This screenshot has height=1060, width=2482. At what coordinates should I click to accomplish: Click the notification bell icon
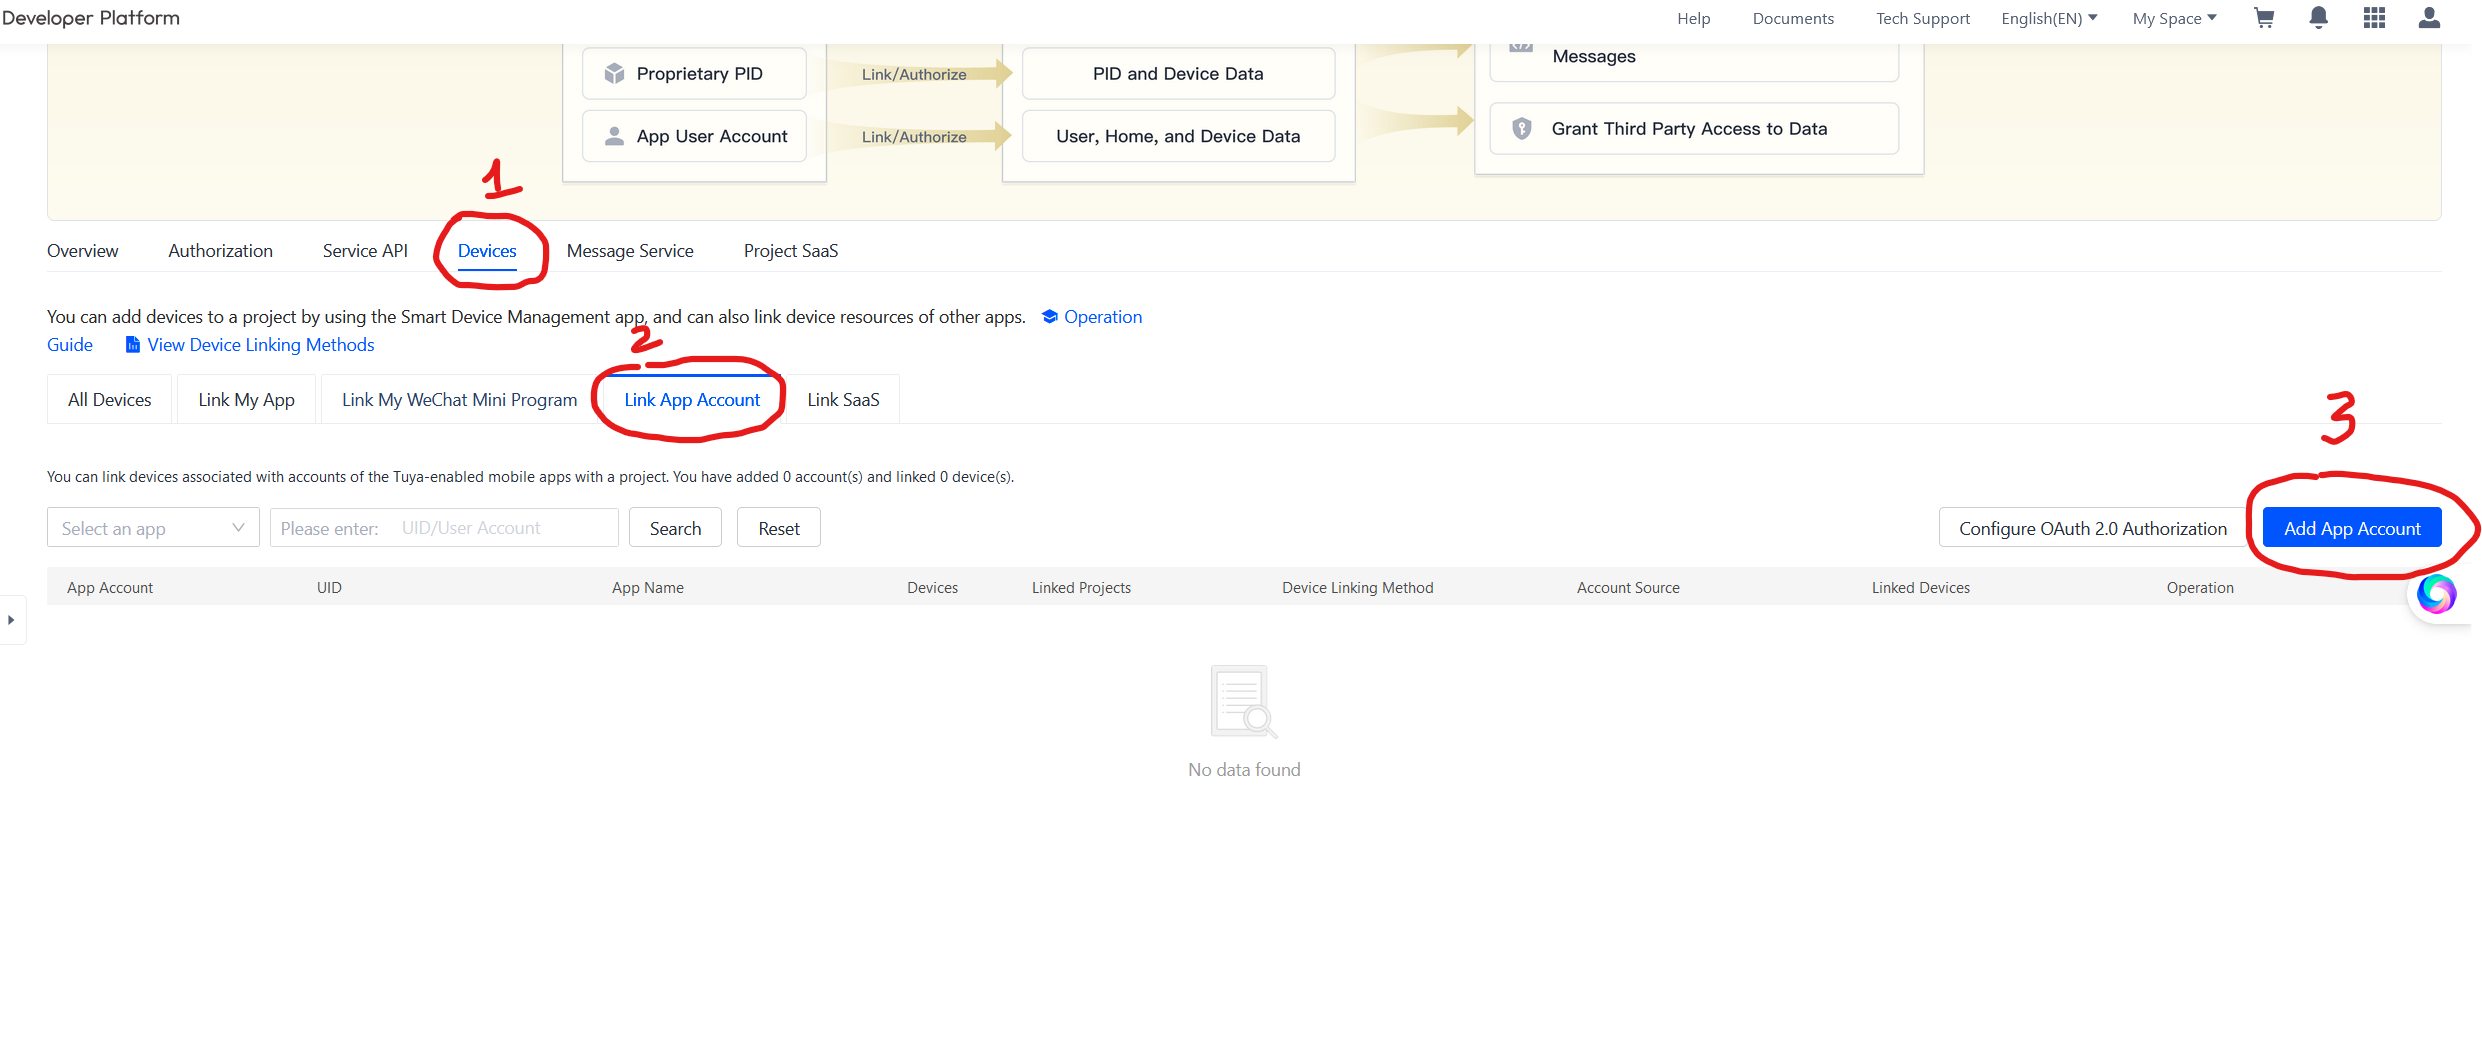point(2318,18)
